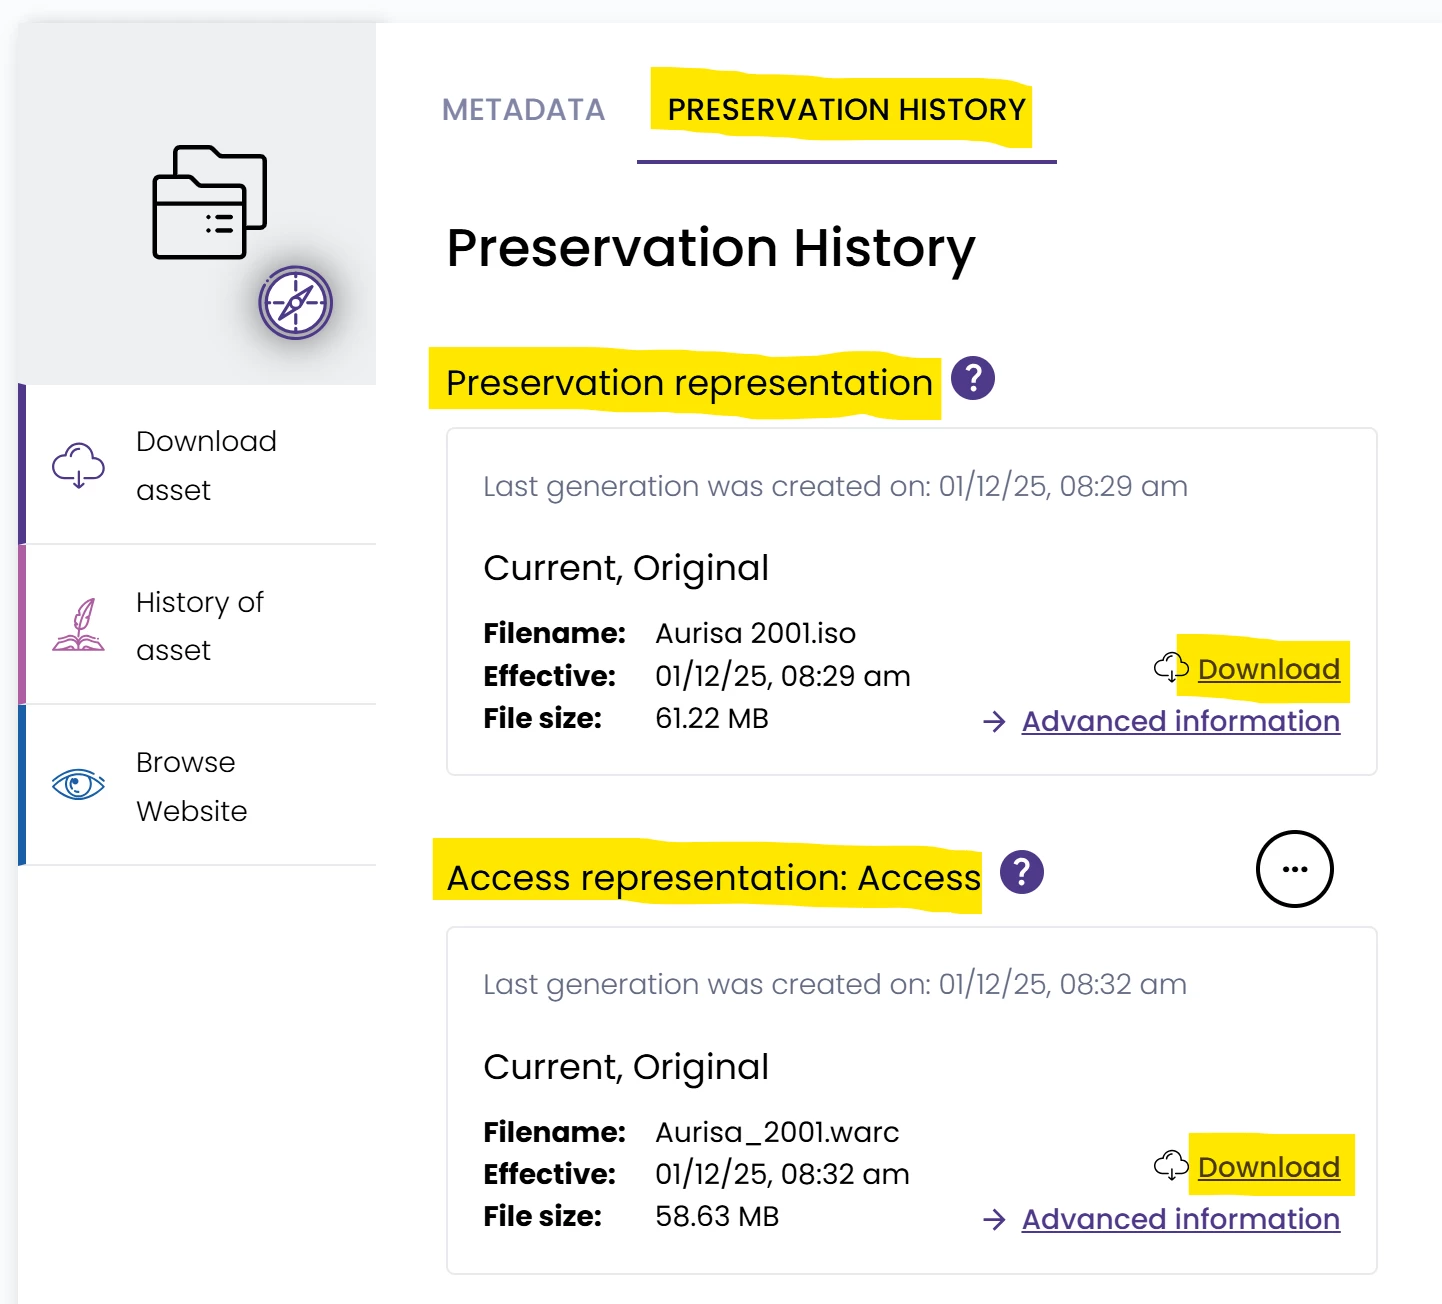Select the Preservation History tab
1442x1304 pixels.
point(846,110)
